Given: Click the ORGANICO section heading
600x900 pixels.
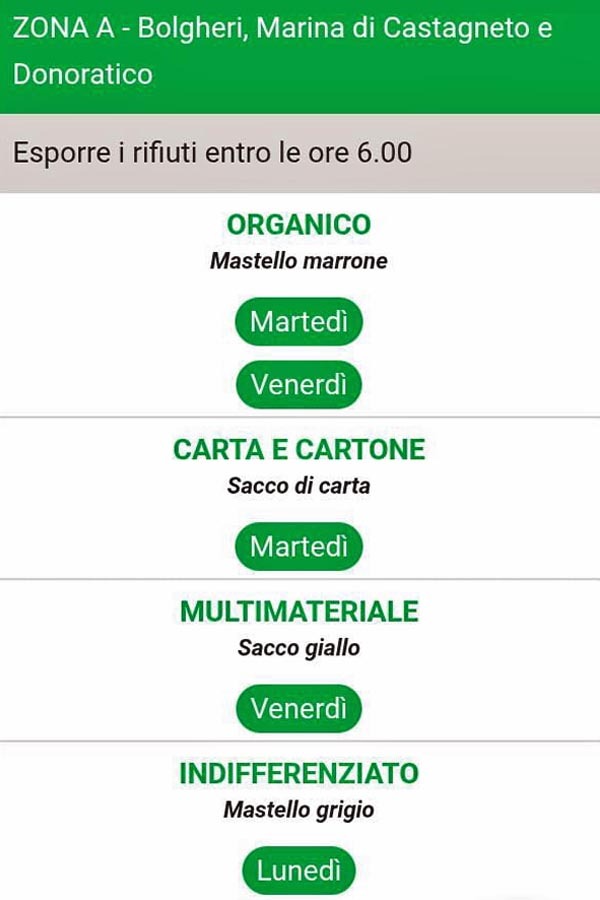Looking at the screenshot, I should click(299, 225).
